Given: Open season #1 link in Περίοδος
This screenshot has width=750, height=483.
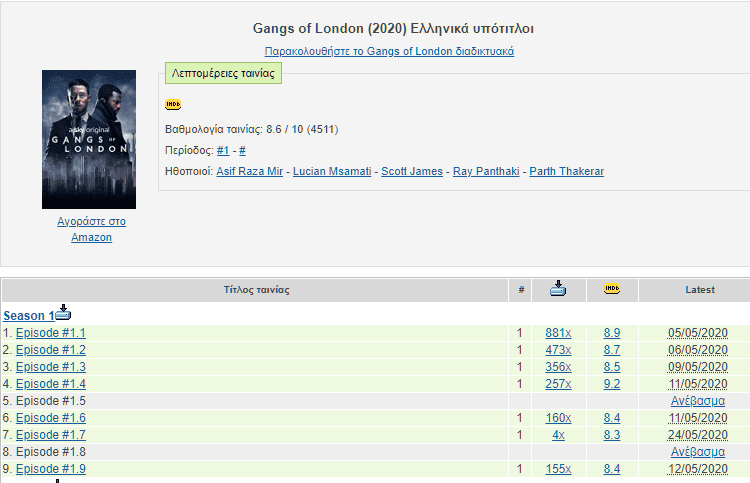Looking at the screenshot, I should pos(223,150).
